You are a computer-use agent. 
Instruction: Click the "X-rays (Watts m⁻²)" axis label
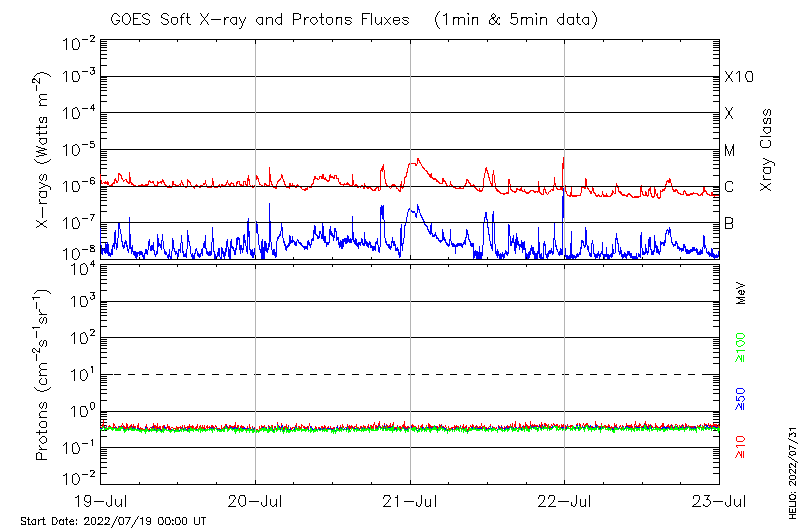(43, 150)
